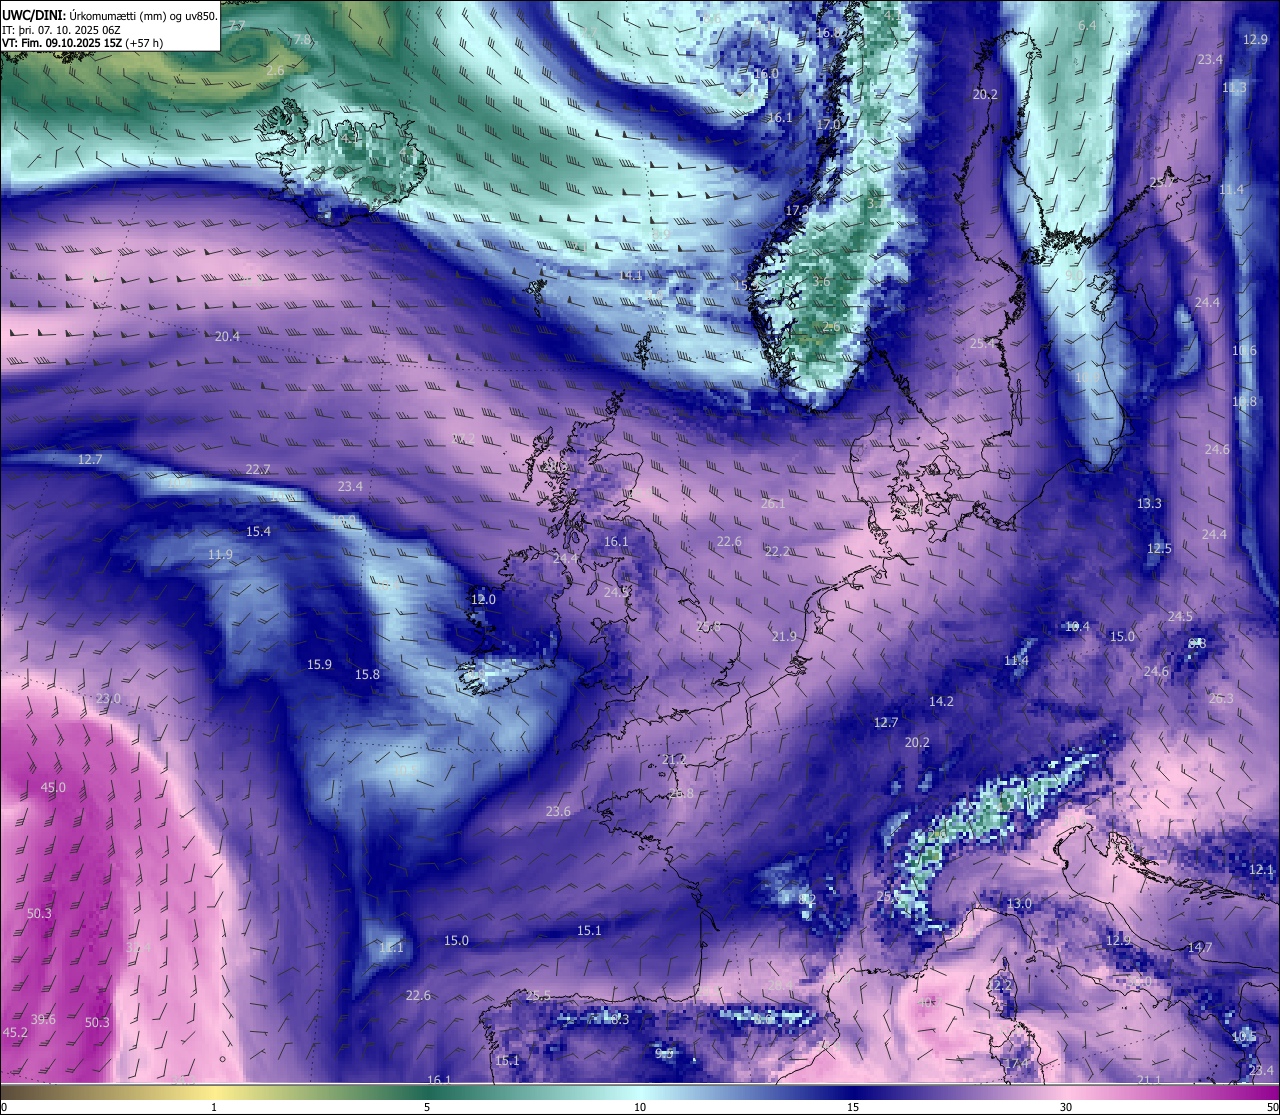Click the 14.7 value label
The width and height of the screenshot is (1280, 1115).
point(1200,948)
